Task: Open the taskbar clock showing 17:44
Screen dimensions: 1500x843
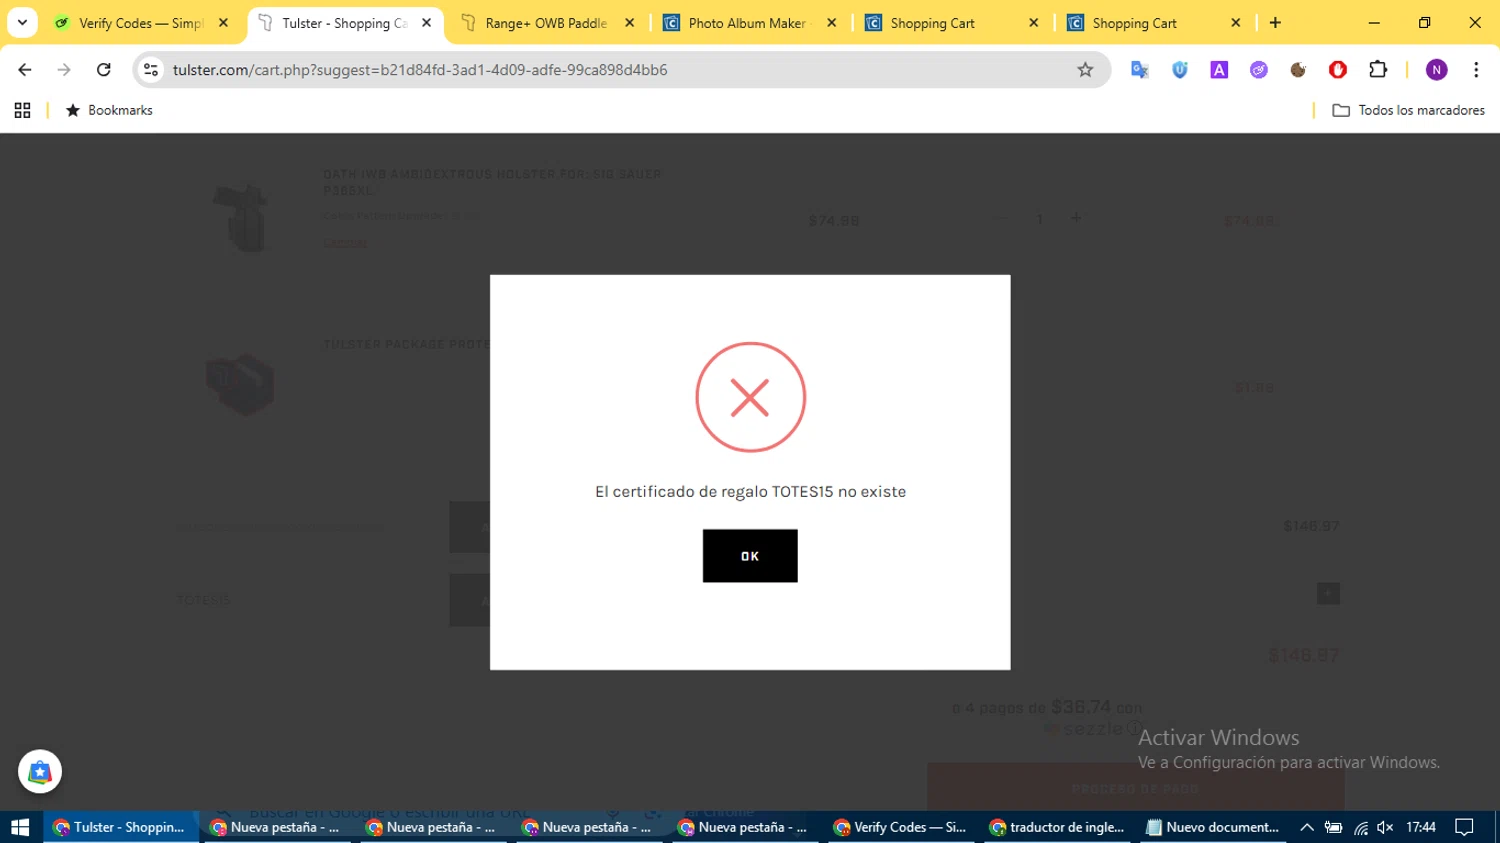Action: pos(1421,827)
